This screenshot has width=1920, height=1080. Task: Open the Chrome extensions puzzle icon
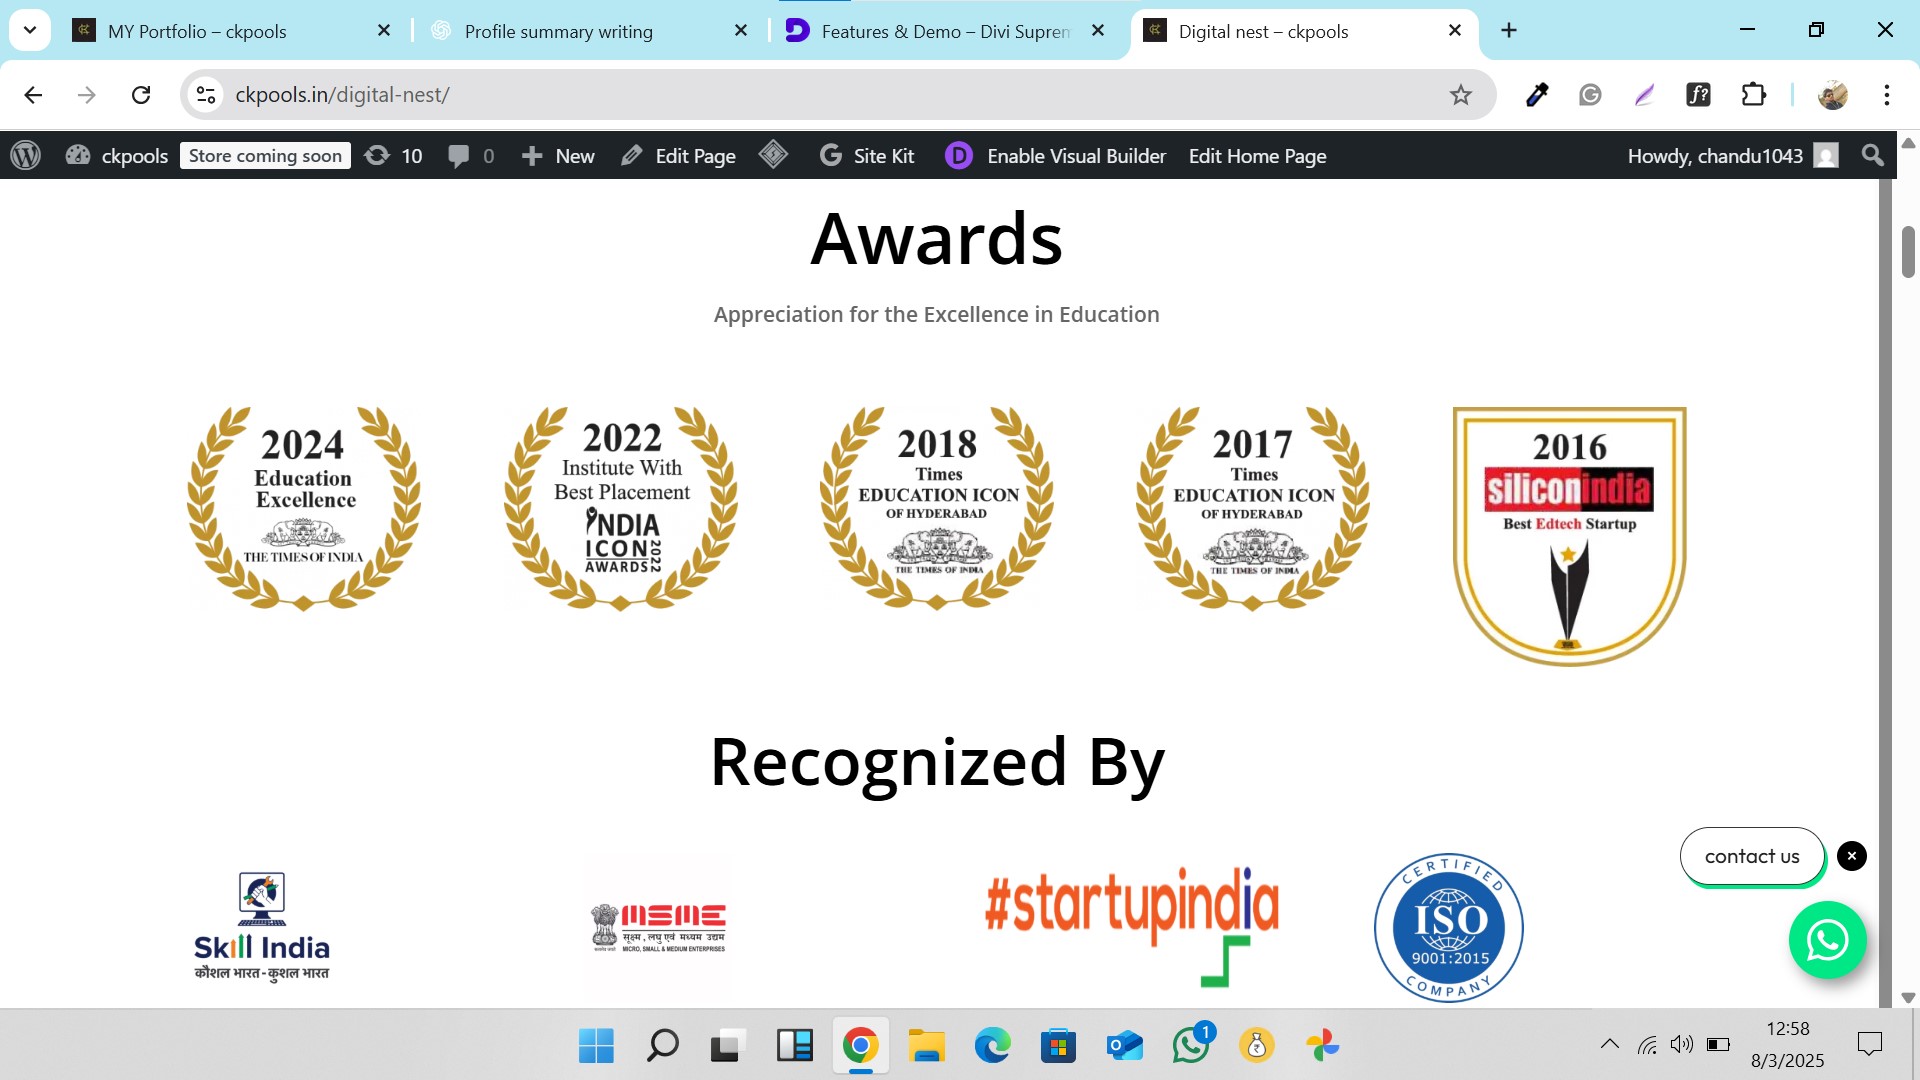[x=1754, y=95]
